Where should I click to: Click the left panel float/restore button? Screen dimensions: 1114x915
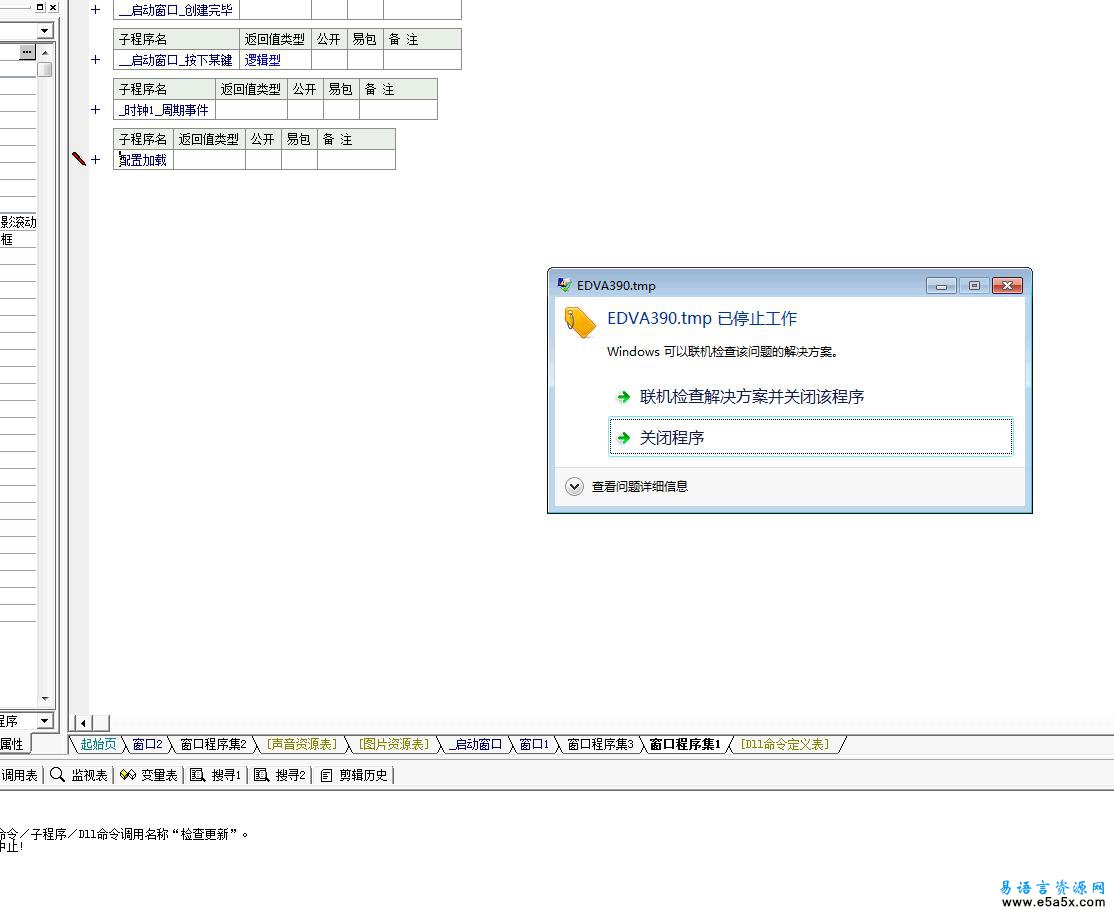(x=40, y=7)
